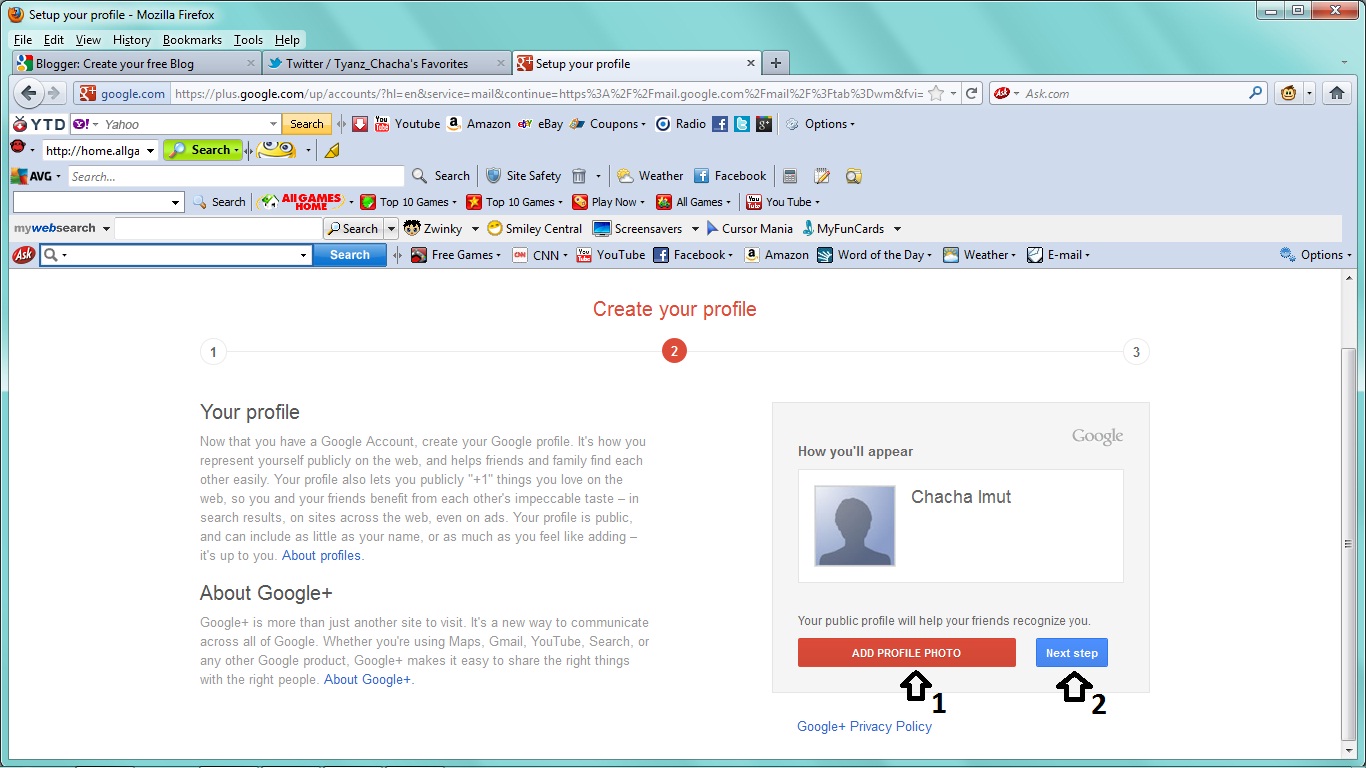Open the Radio shortcut in YTD toolbar
This screenshot has height=768, width=1366.
click(x=680, y=124)
